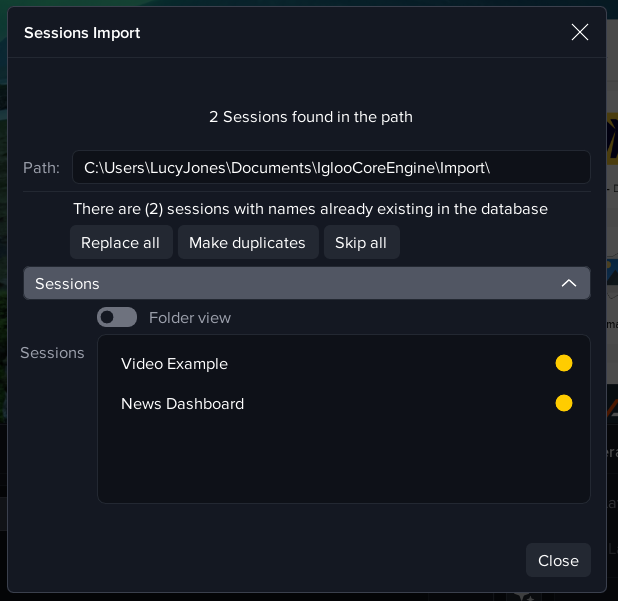Choose Make duplicates for existing sessions
This screenshot has width=618, height=601.
click(x=247, y=243)
